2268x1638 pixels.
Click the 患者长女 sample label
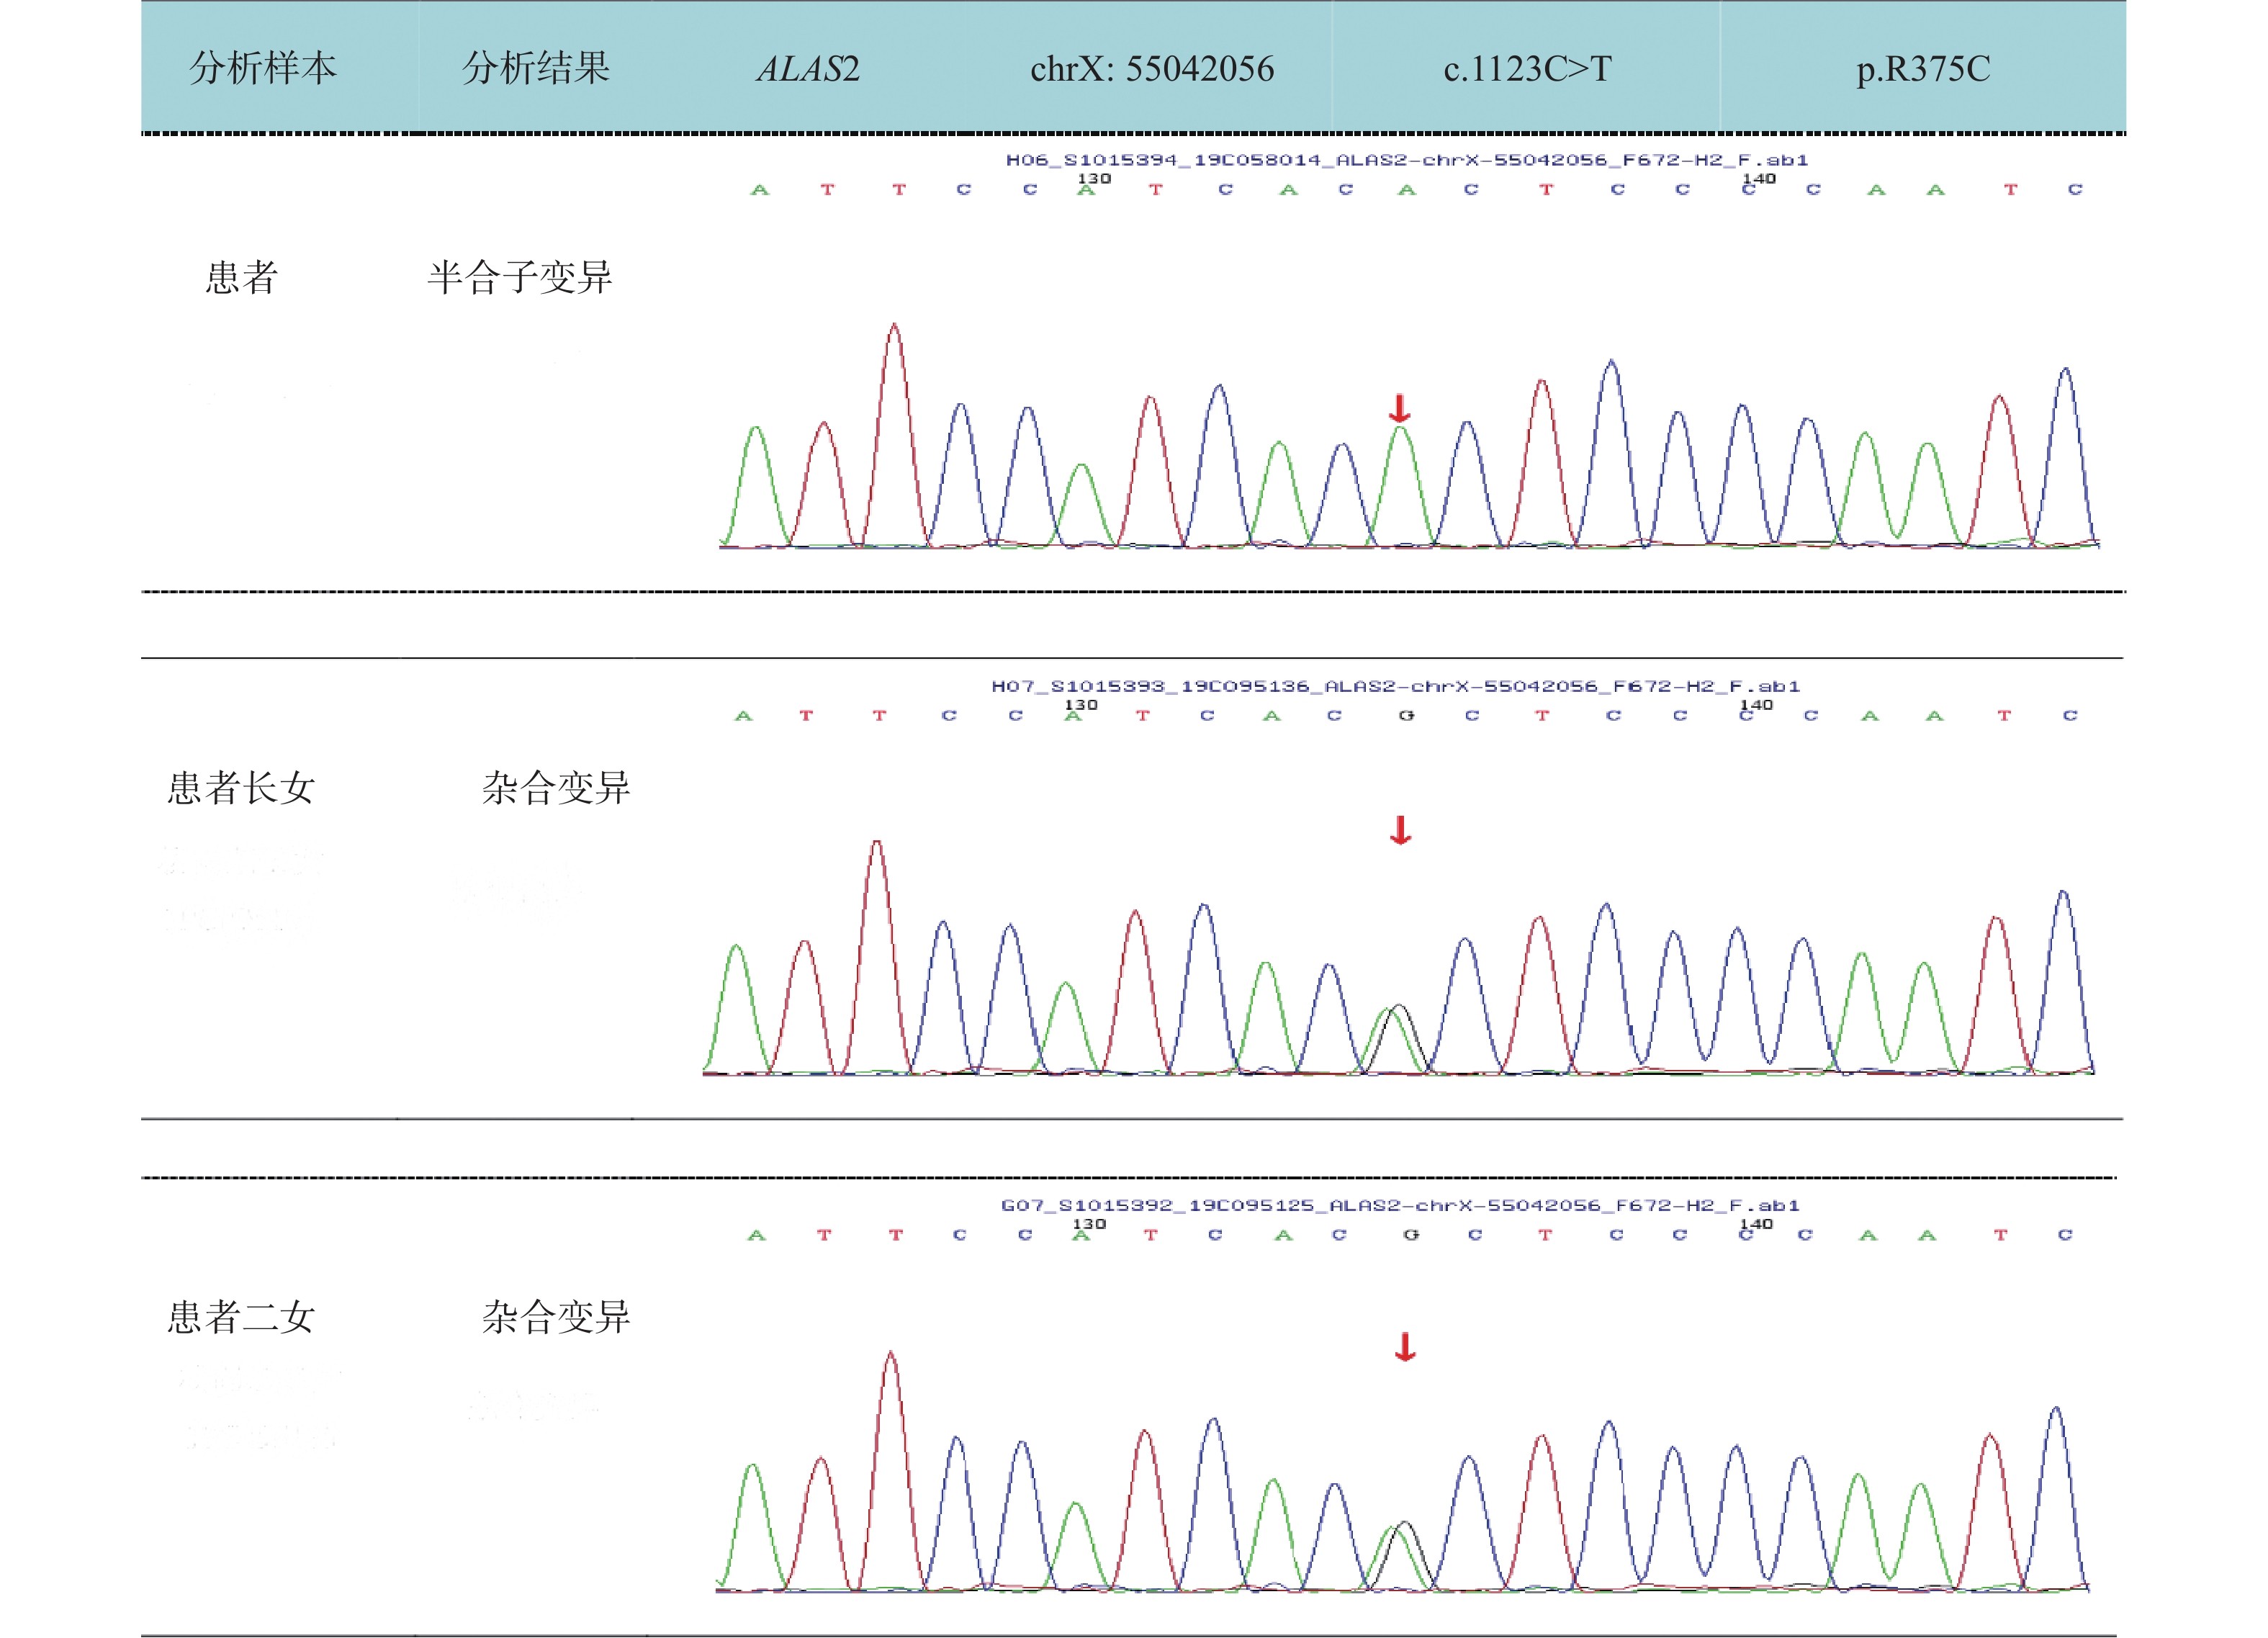tap(241, 788)
